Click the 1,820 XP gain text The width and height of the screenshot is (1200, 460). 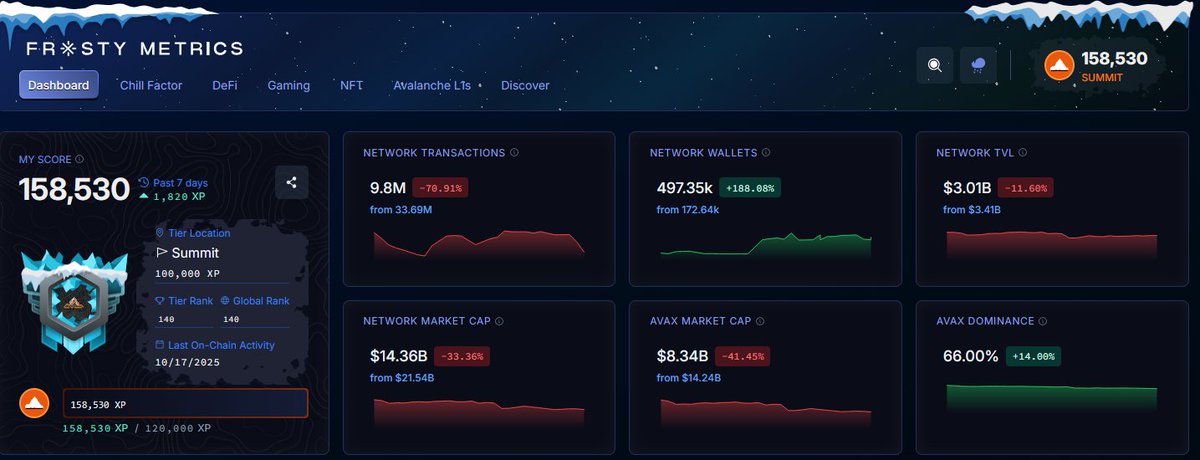tap(180, 197)
